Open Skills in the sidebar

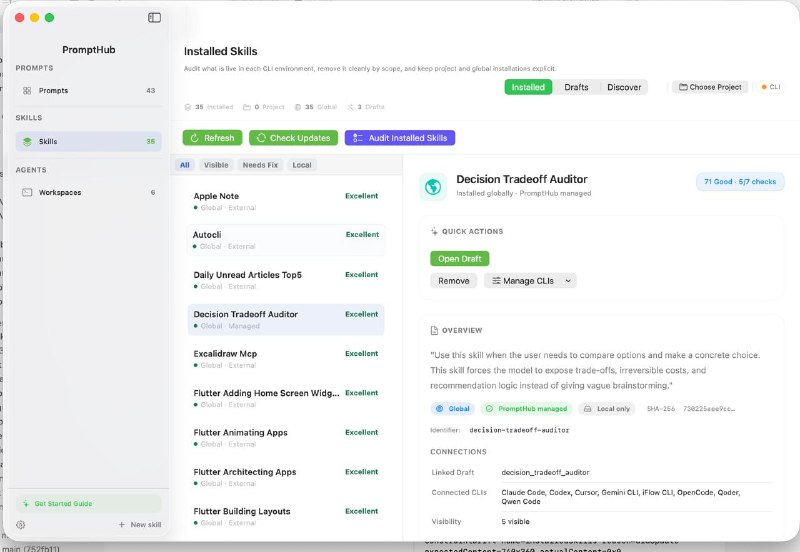(x=89, y=141)
